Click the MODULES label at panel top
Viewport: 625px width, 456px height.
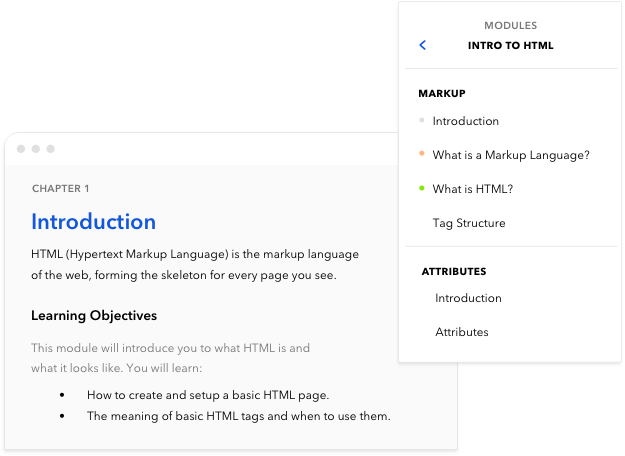[511, 26]
